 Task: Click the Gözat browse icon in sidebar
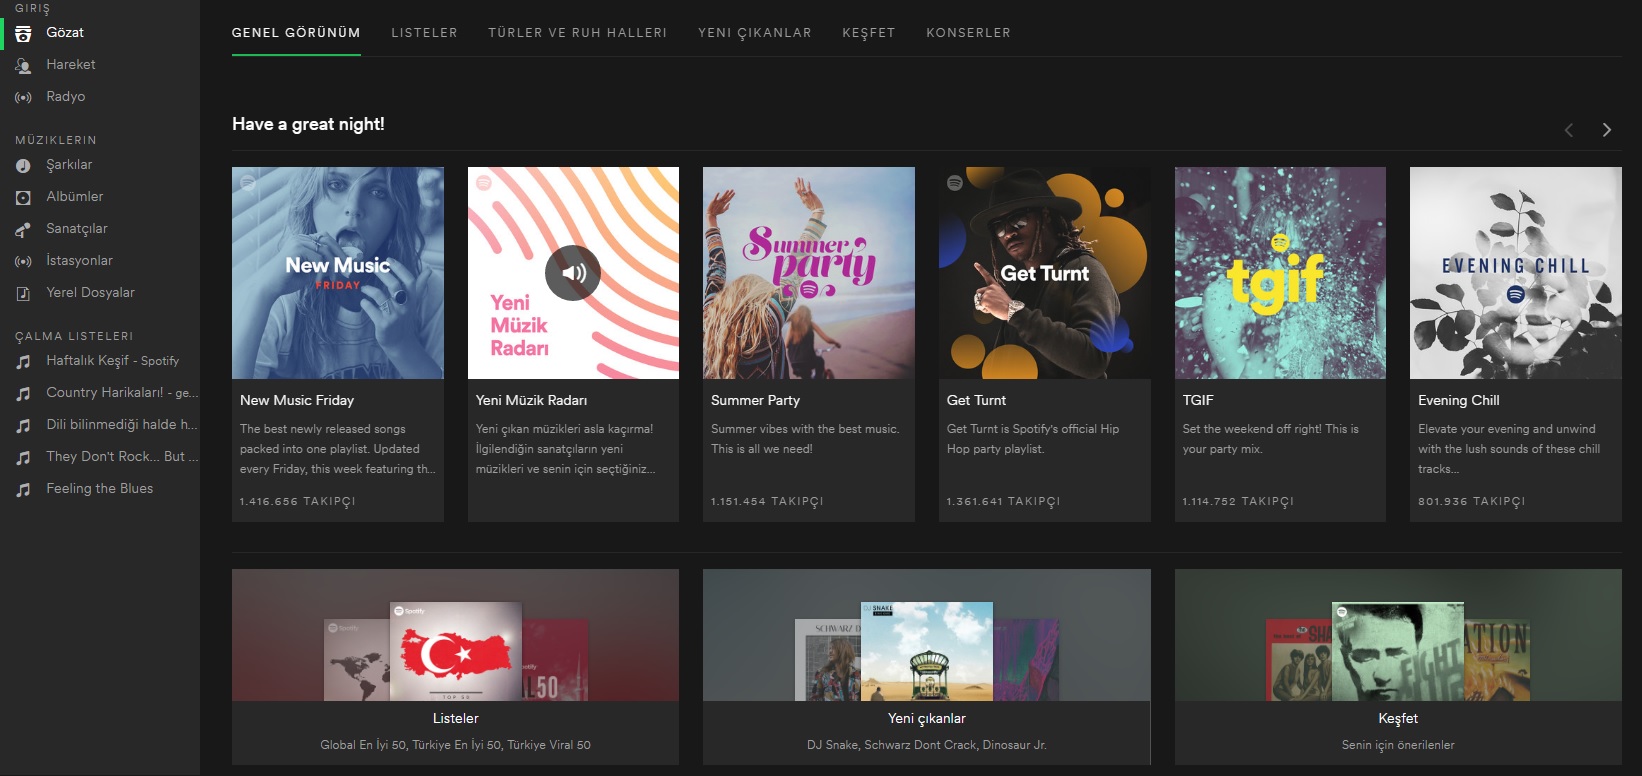tap(23, 33)
